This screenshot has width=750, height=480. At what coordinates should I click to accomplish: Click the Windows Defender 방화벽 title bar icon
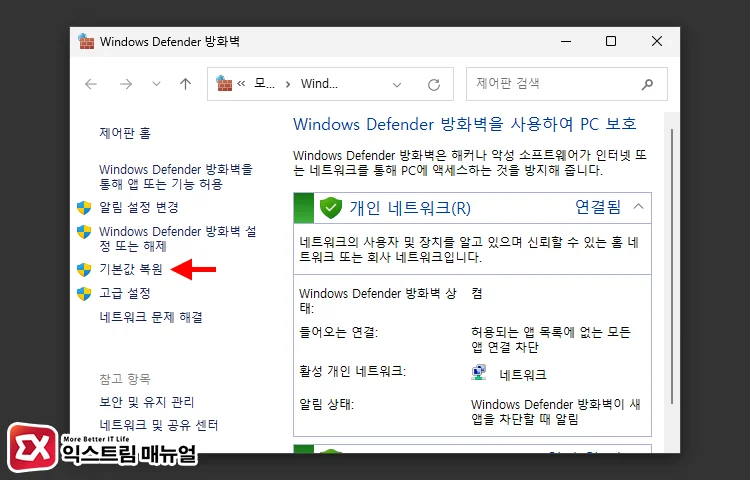coord(86,42)
